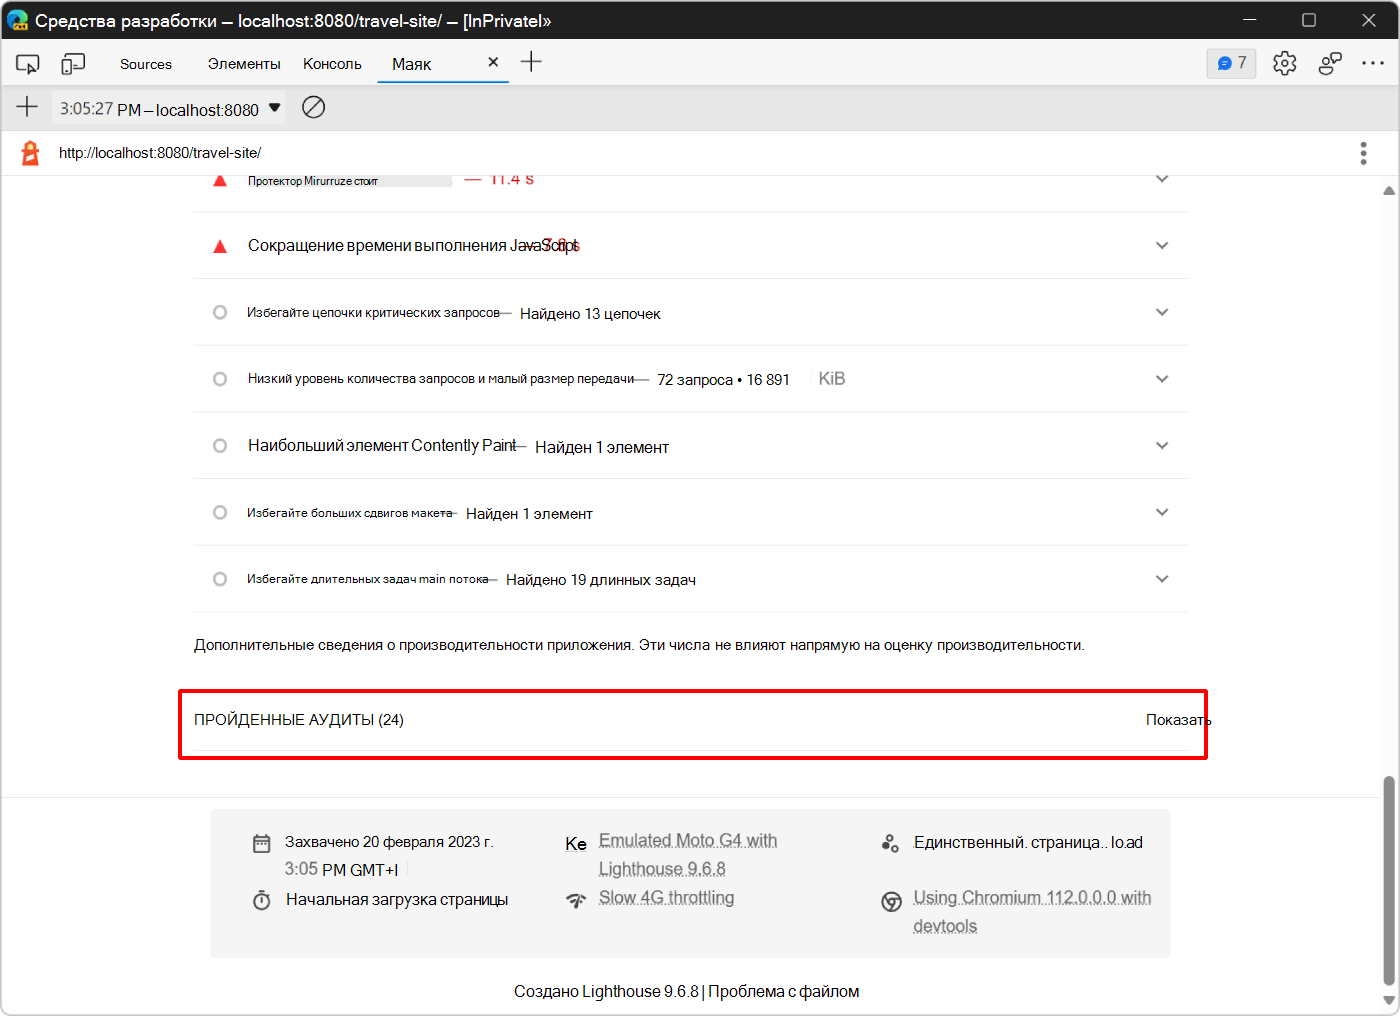
Task: Click the issues counter showing 7
Action: (x=1231, y=63)
